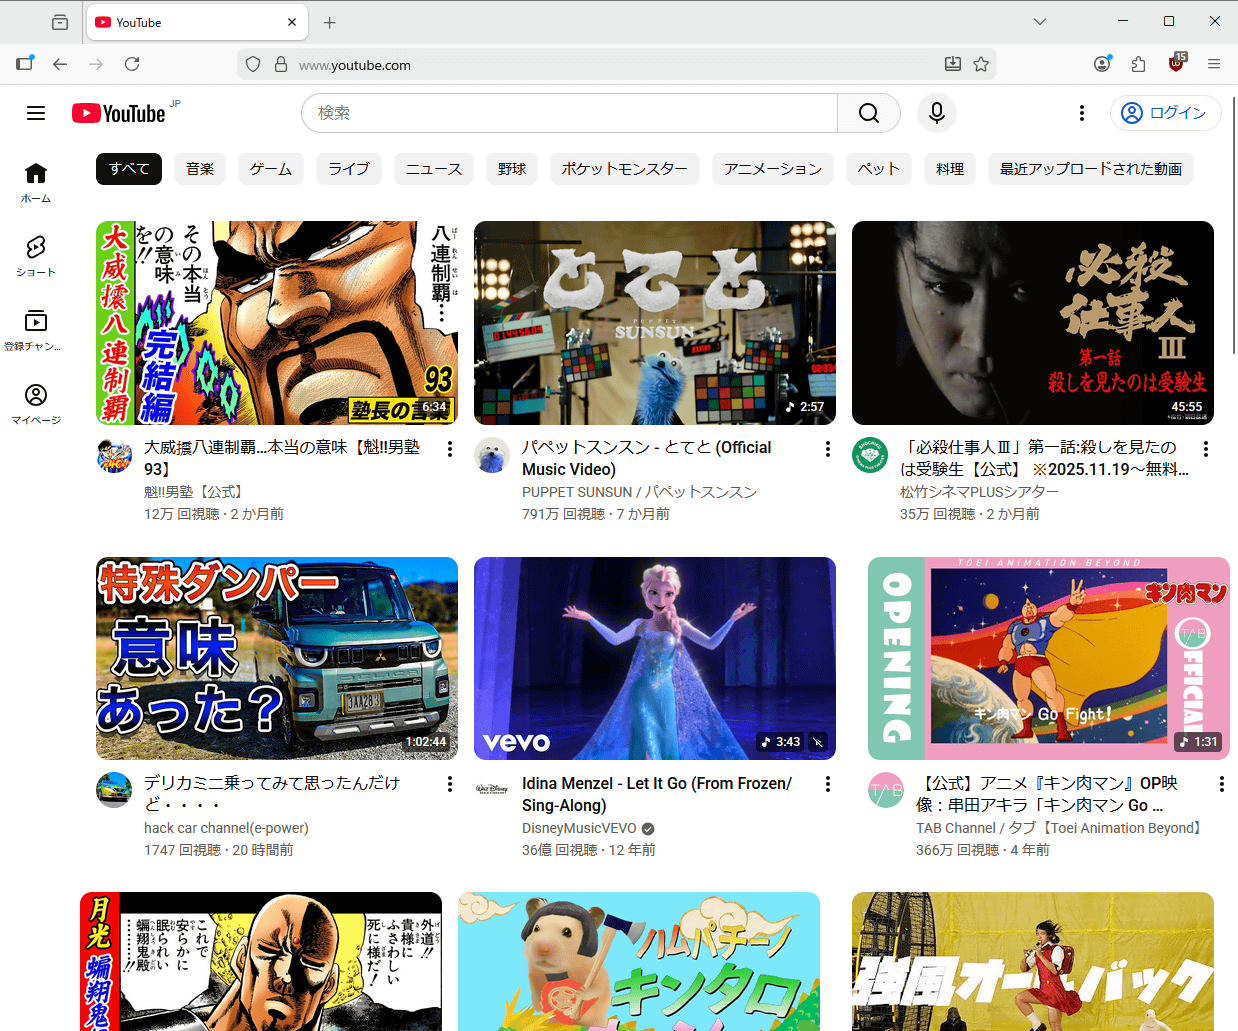Click into the 検索 search field
The image size is (1238, 1031).
(570, 113)
